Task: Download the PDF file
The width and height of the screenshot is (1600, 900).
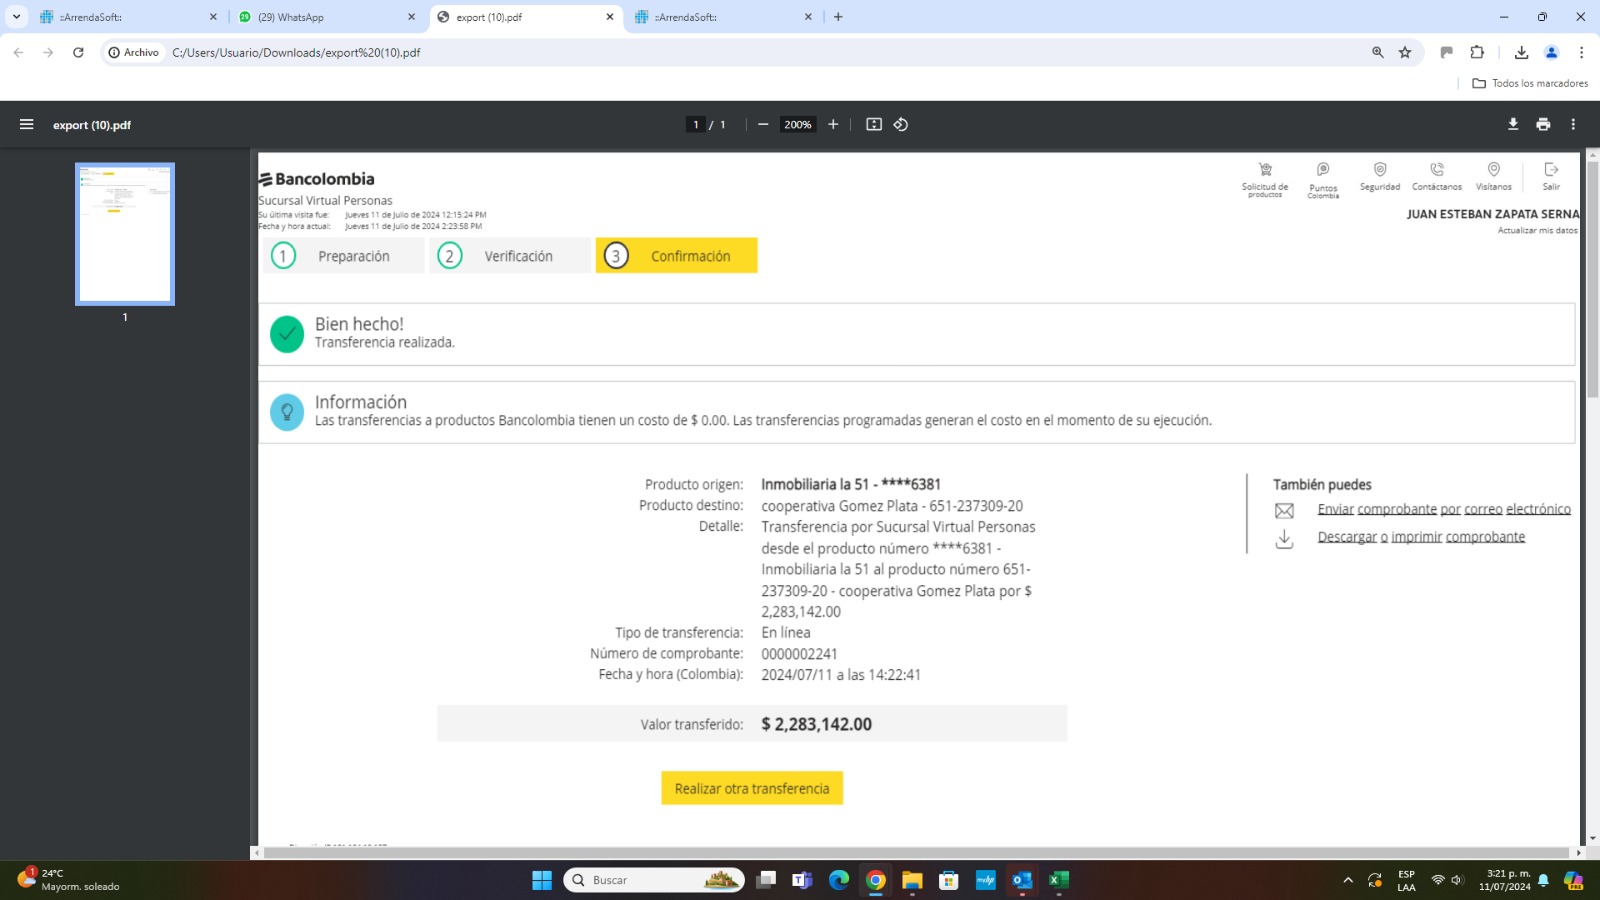Action: pos(1513,125)
